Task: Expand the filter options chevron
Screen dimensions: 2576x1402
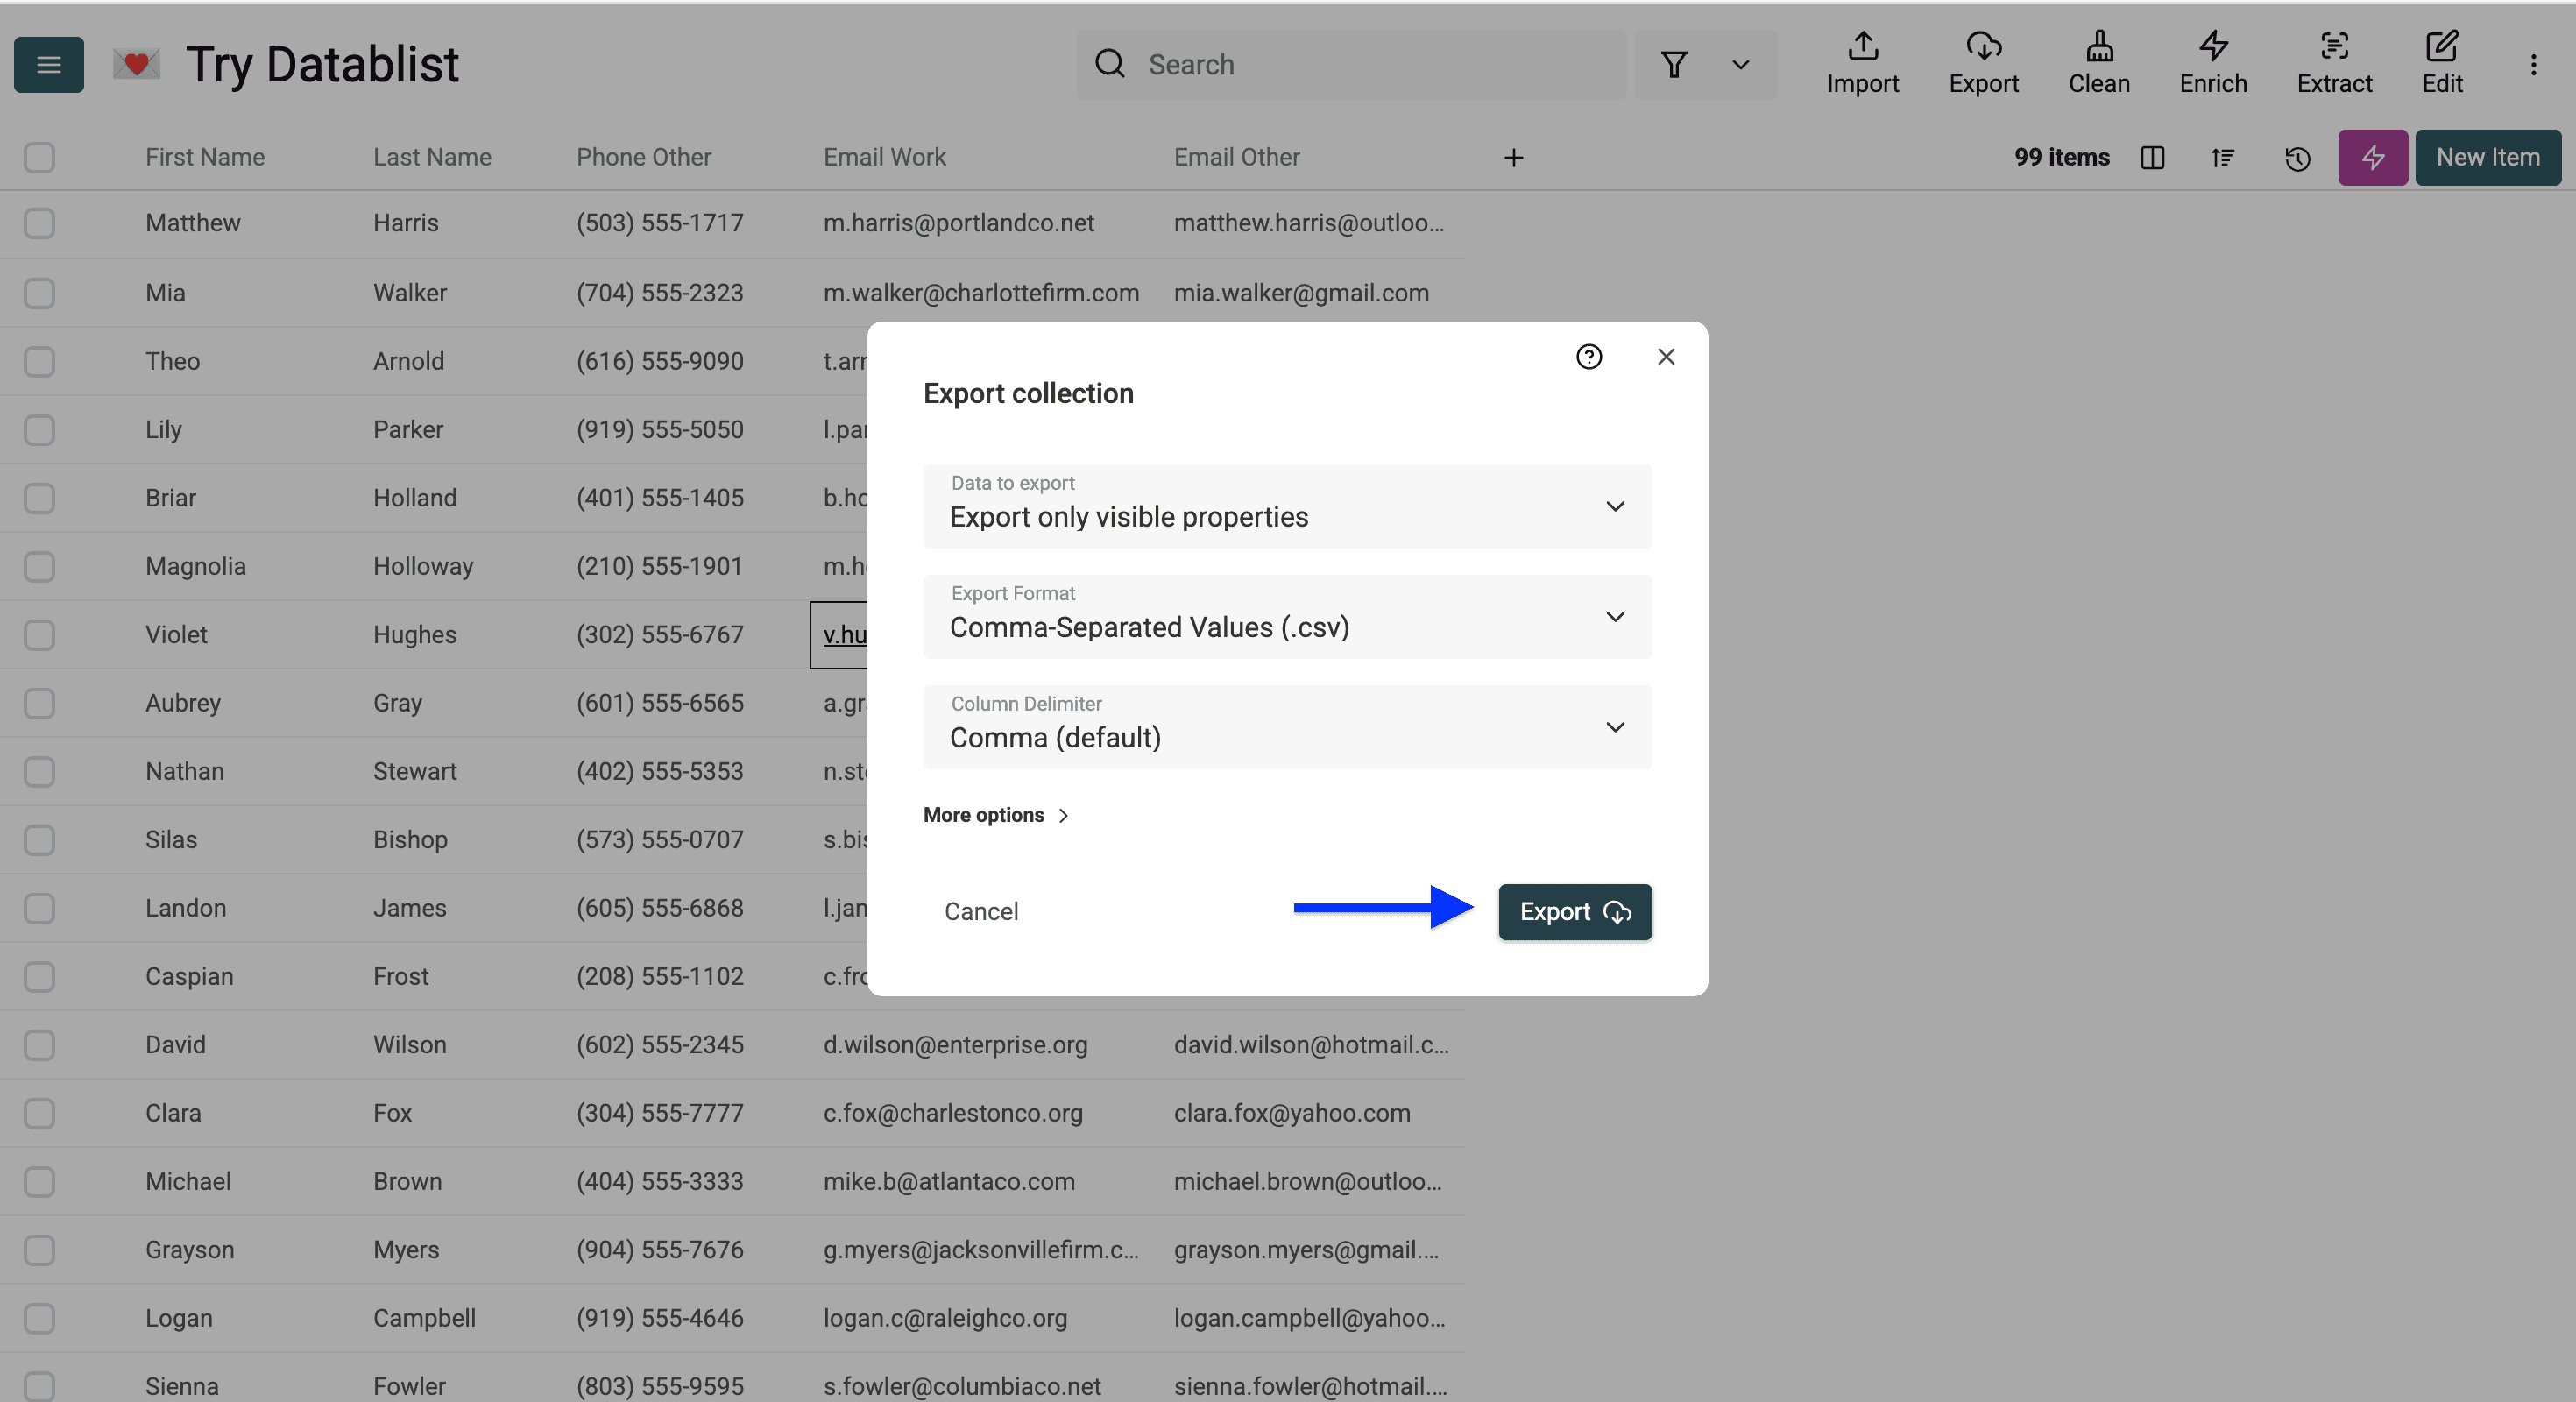Action: click(1740, 64)
